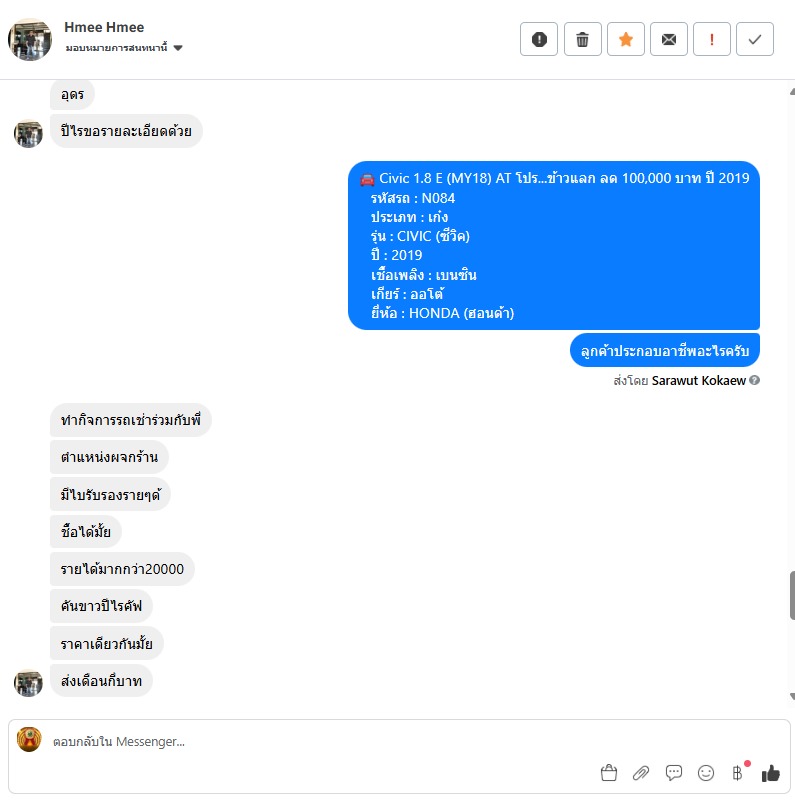The width and height of the screenshot is (795, 802).
Task: Click the Sarawut Kokaew sender name
Action: point(698,381)
